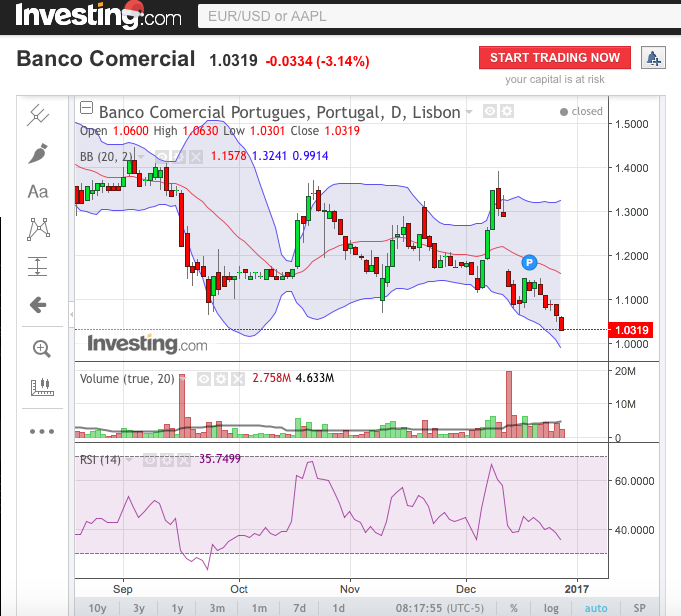Choose the Aa text annotation tool
This screenshot has height=616, width=681.
[38, 192]
